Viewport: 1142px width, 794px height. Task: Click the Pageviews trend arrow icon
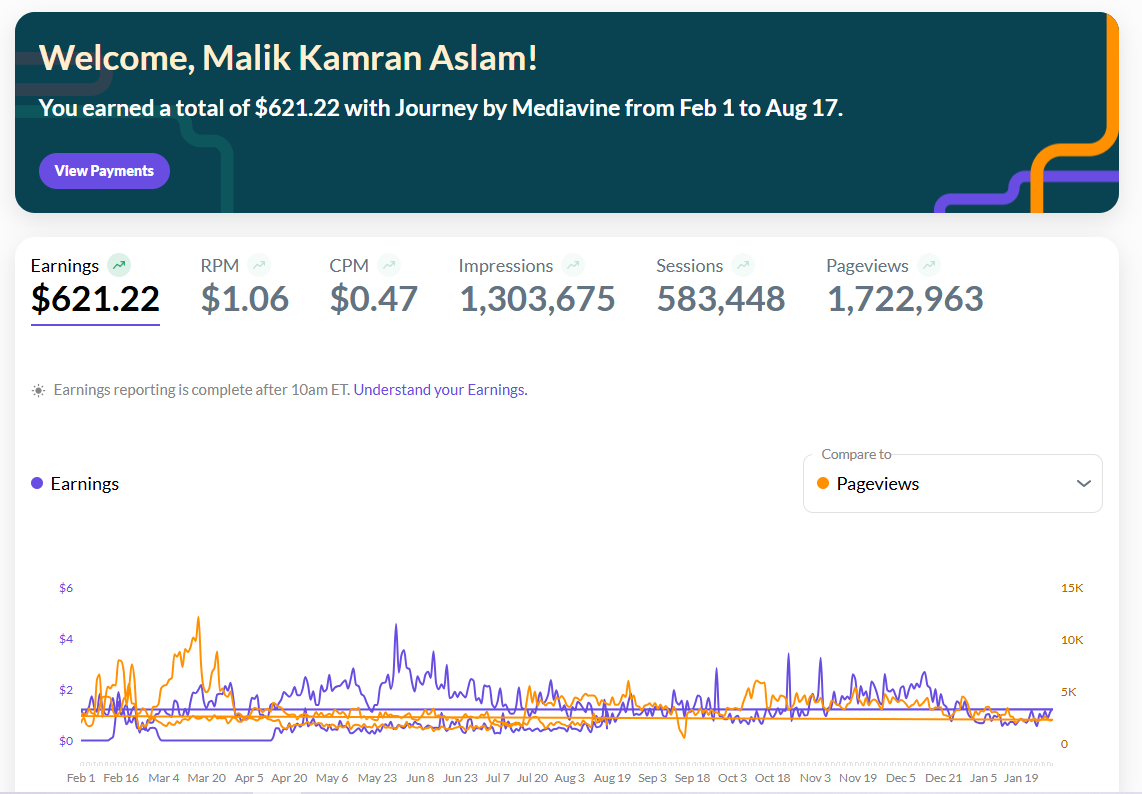[929, 265]
